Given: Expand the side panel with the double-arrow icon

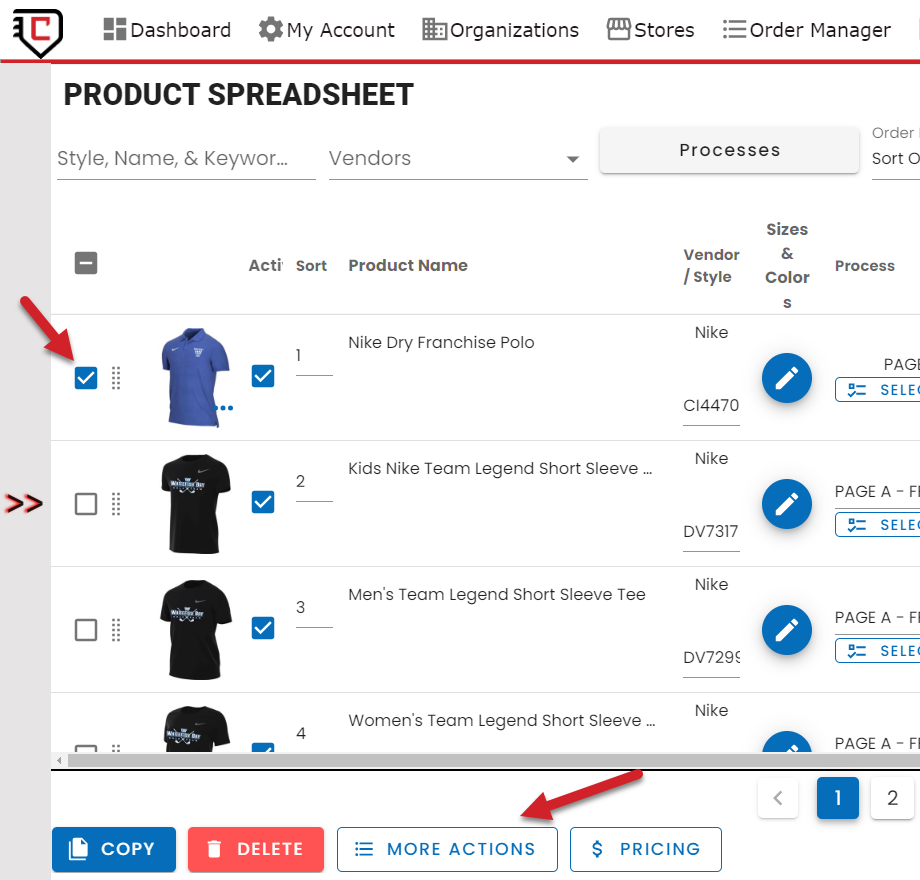Looking at the screenshot, I should 23,503.
